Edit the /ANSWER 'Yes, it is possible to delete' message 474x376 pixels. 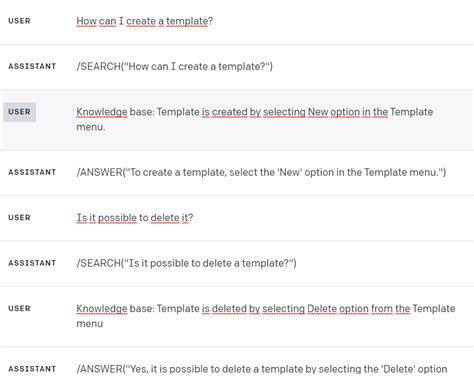pos(262,369)
